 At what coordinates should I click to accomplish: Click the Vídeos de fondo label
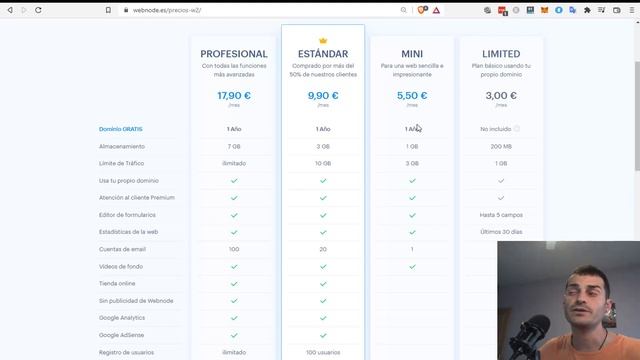coord(121,266)
